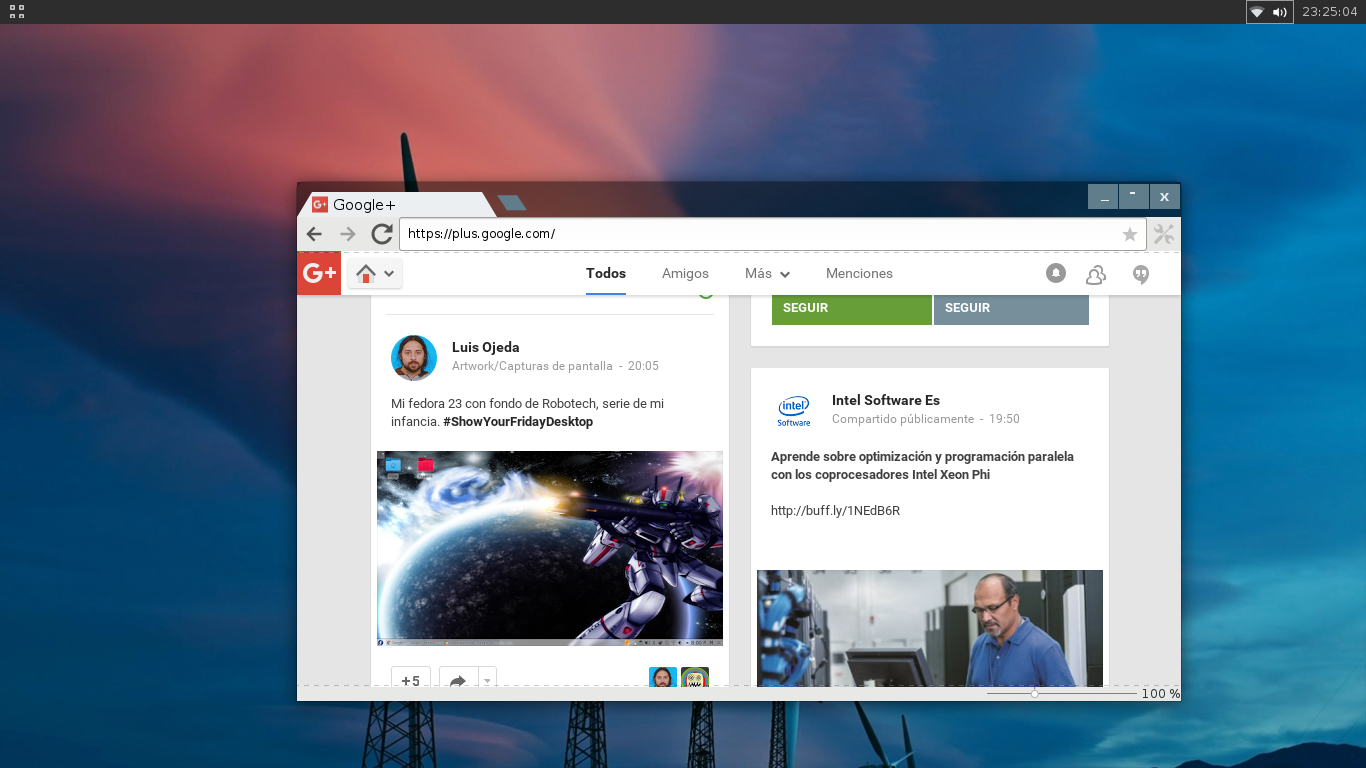Click the green circle icon above Luis's post

tap(705, 295)
